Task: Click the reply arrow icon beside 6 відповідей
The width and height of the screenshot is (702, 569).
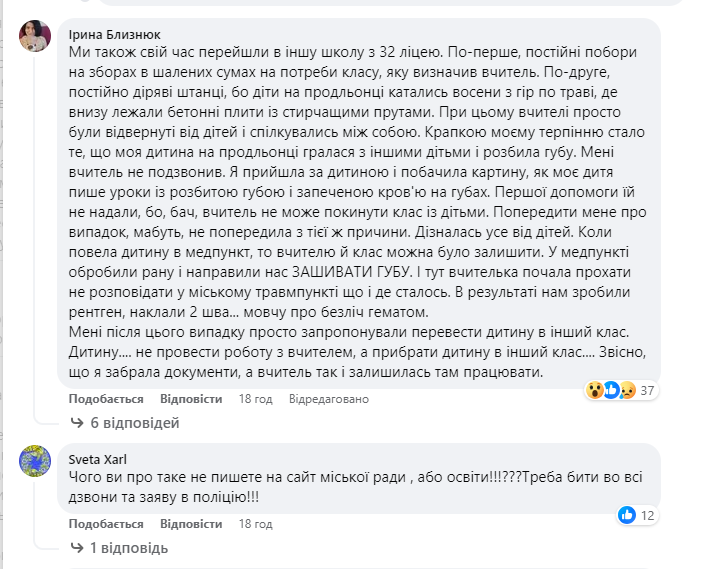Action: [x=77, y=423]
